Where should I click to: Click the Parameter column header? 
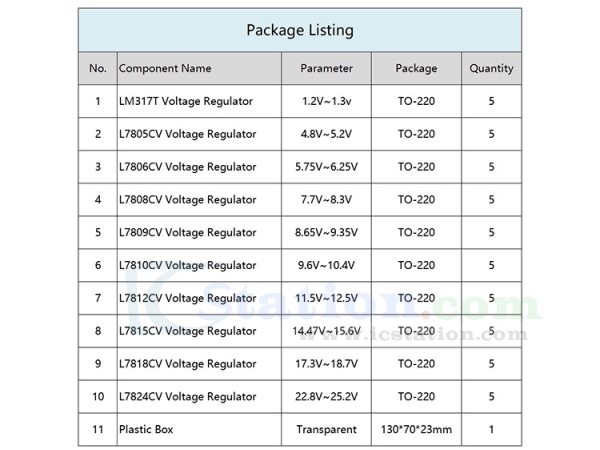coord(326,68)
